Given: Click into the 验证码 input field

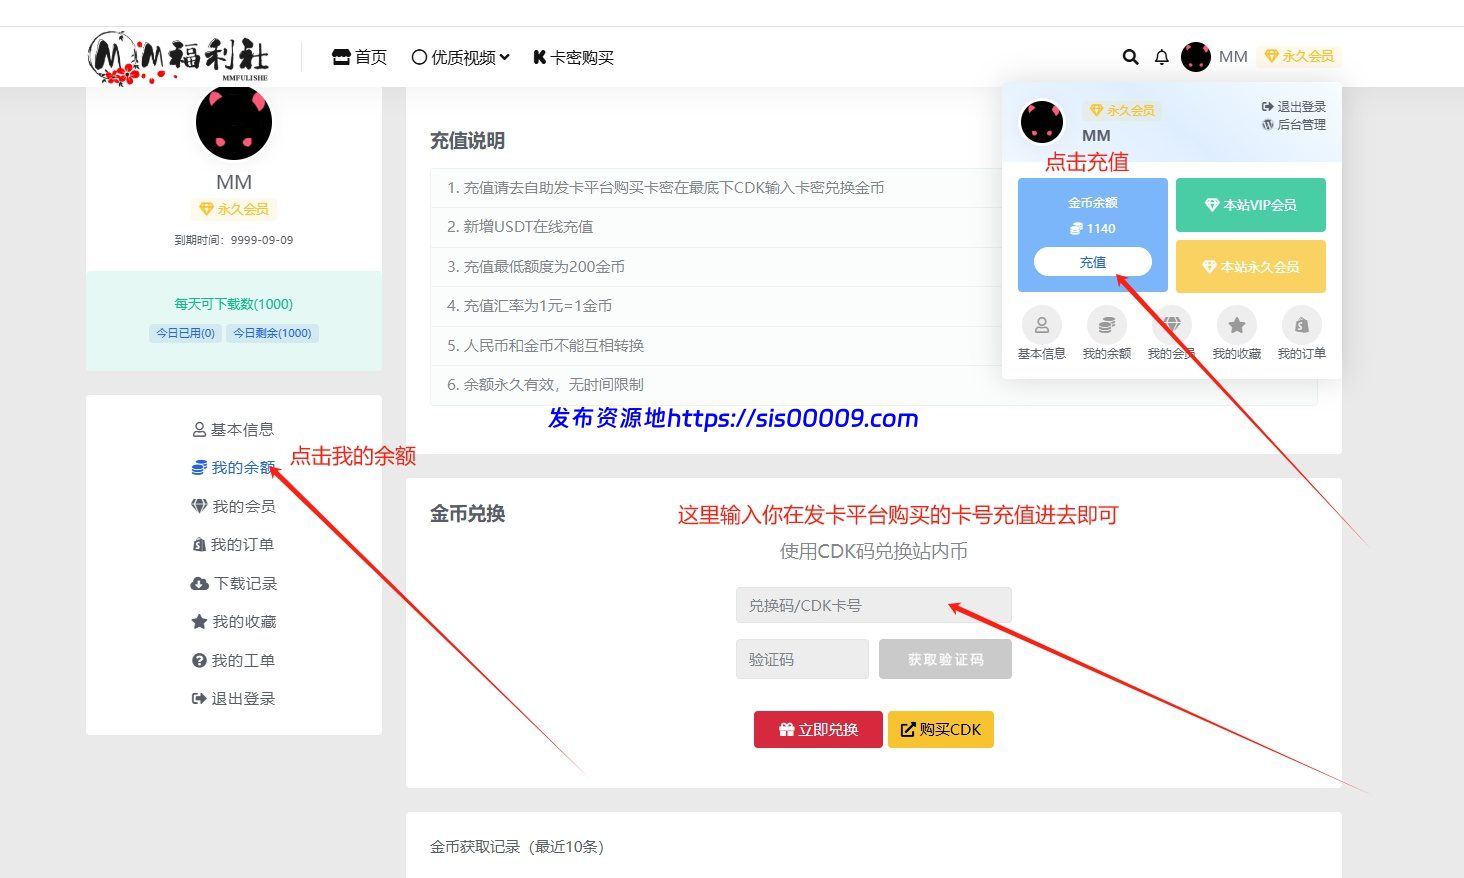Looking at the screenshot, I should [802, 660].
